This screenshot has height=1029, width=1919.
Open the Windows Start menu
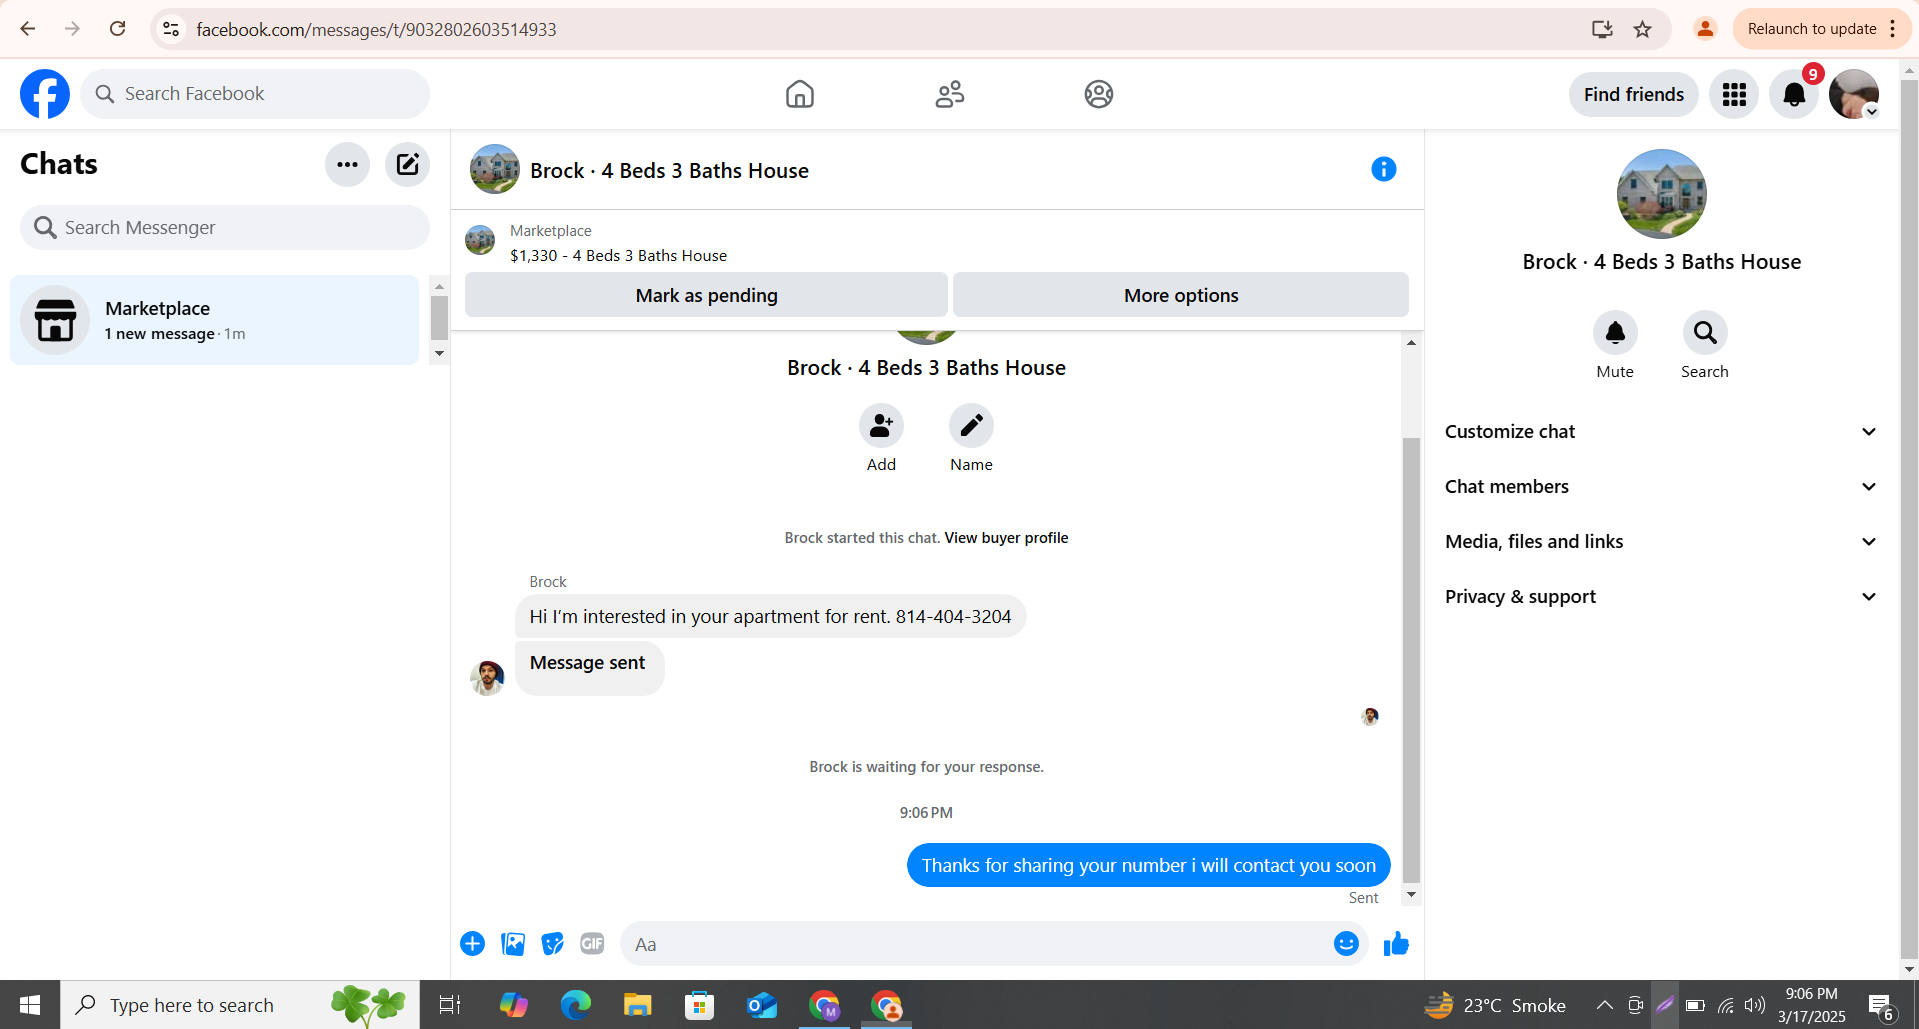click(30, 1005)
